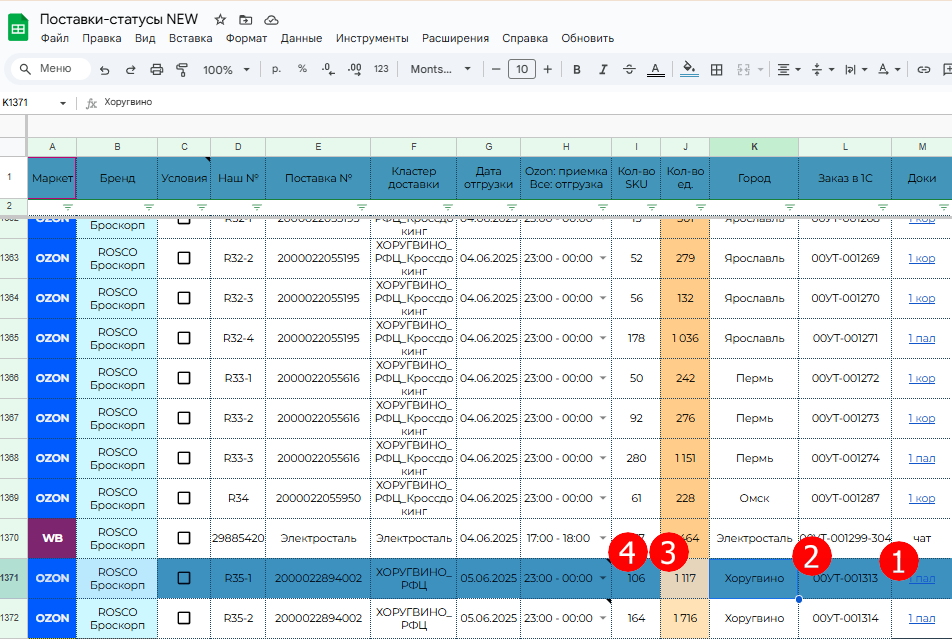Open the fill color picker

pyautogui.click(x=688, y=70)
